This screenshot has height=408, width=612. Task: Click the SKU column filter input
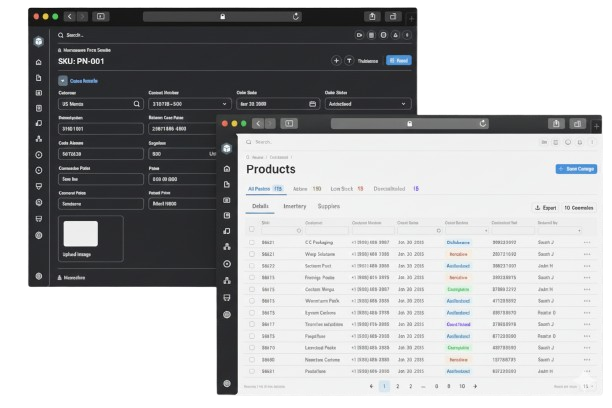click(x=281, y=231)
